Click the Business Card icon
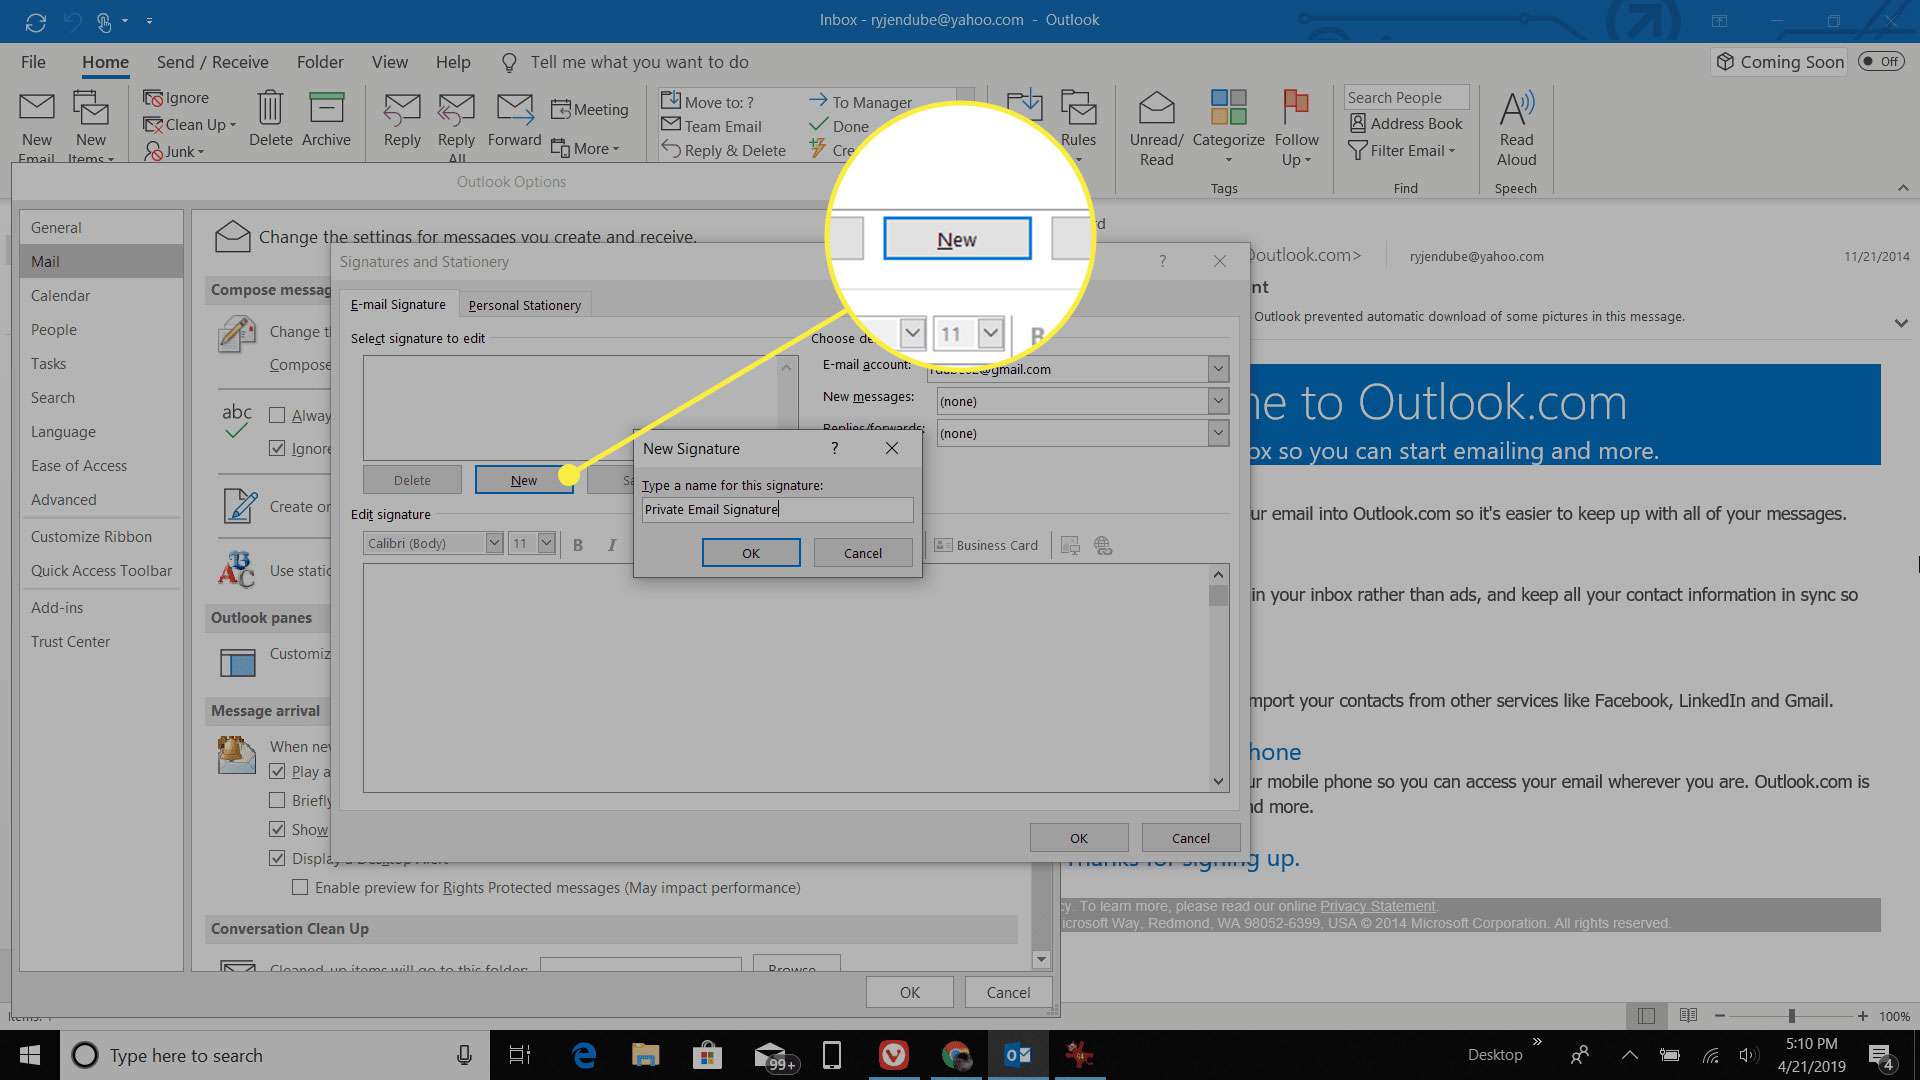Screen dimensions: 1920x1080 (x=942, y=545)
